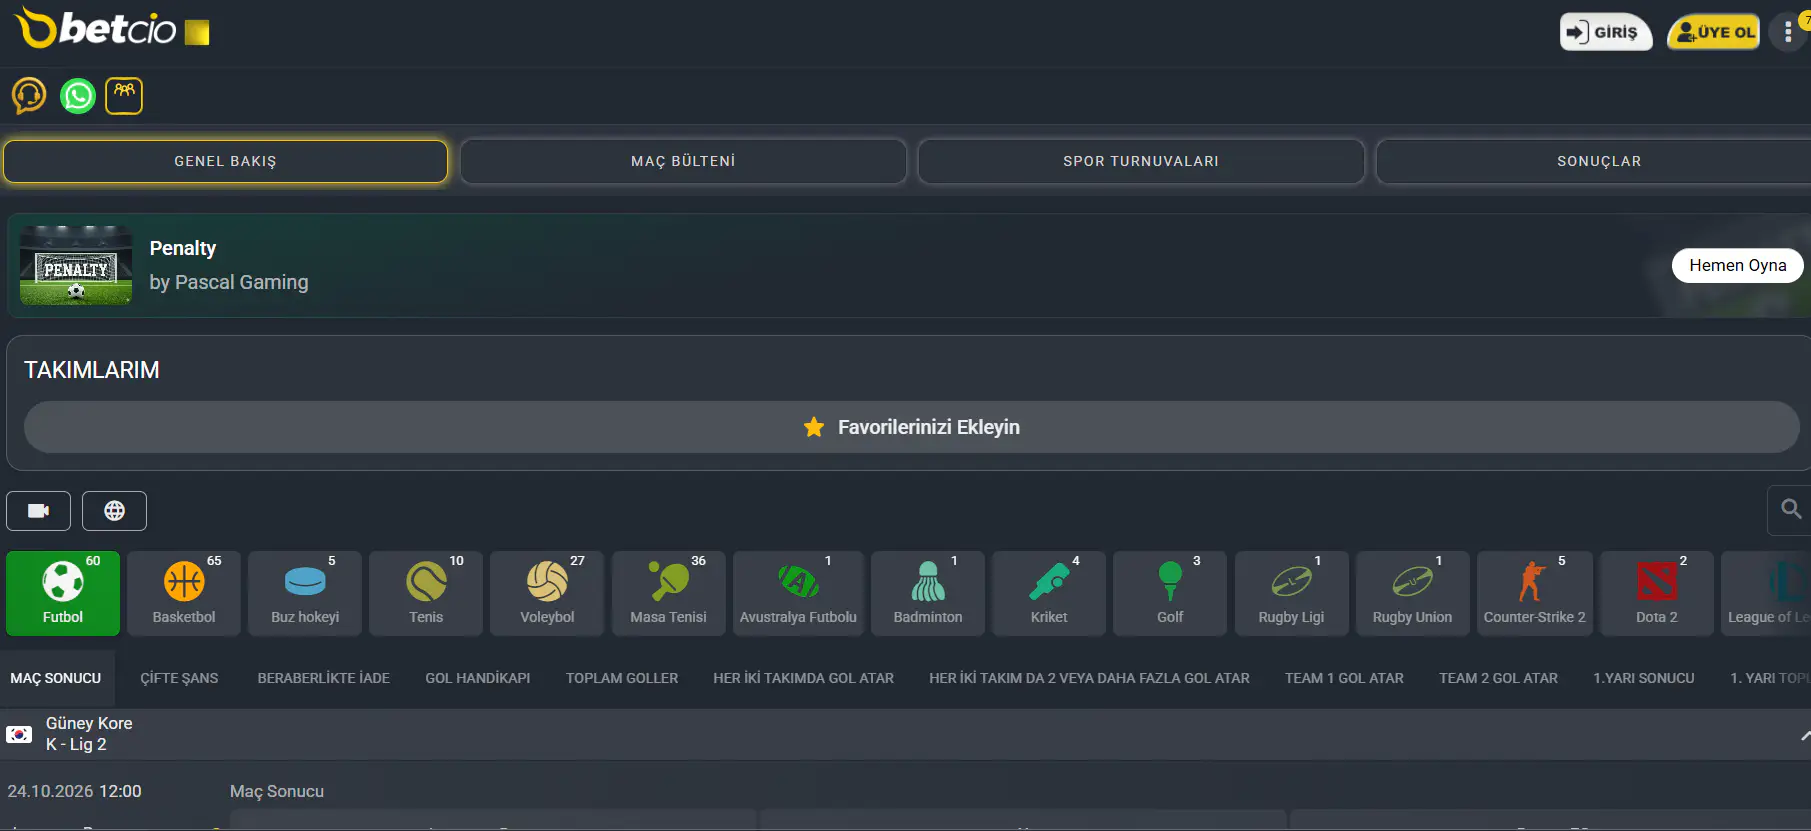Open the yellow group community icon
This screenshot has height=831, width=1811.
coord(124,96)
